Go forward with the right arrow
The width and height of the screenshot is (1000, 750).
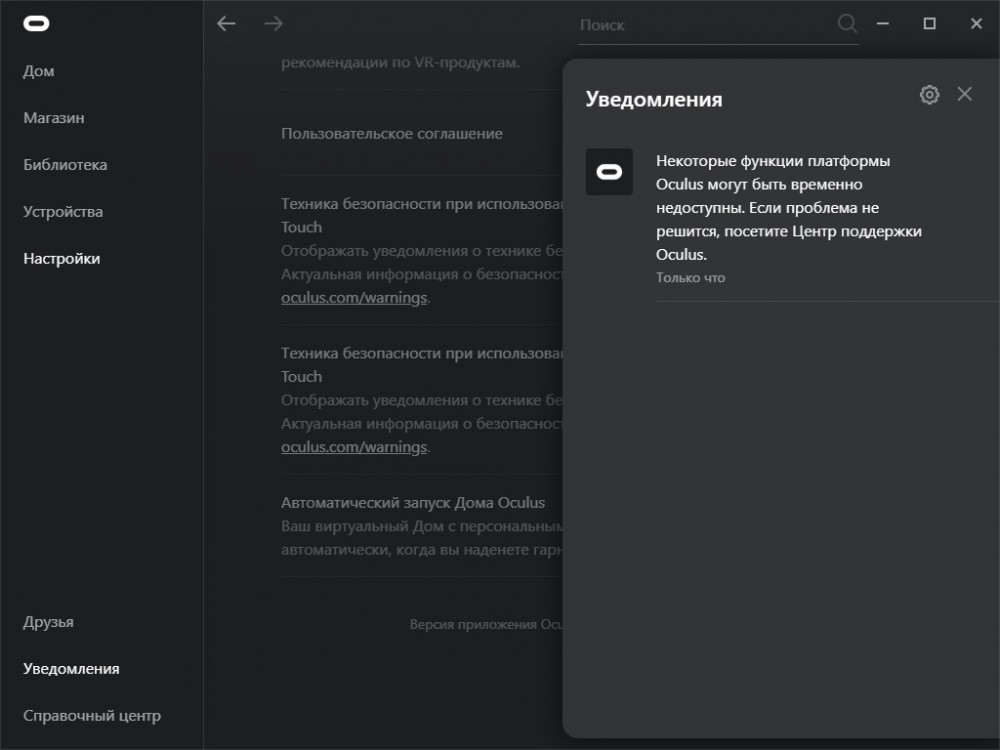pyautogui.click(x=274, y=24)
